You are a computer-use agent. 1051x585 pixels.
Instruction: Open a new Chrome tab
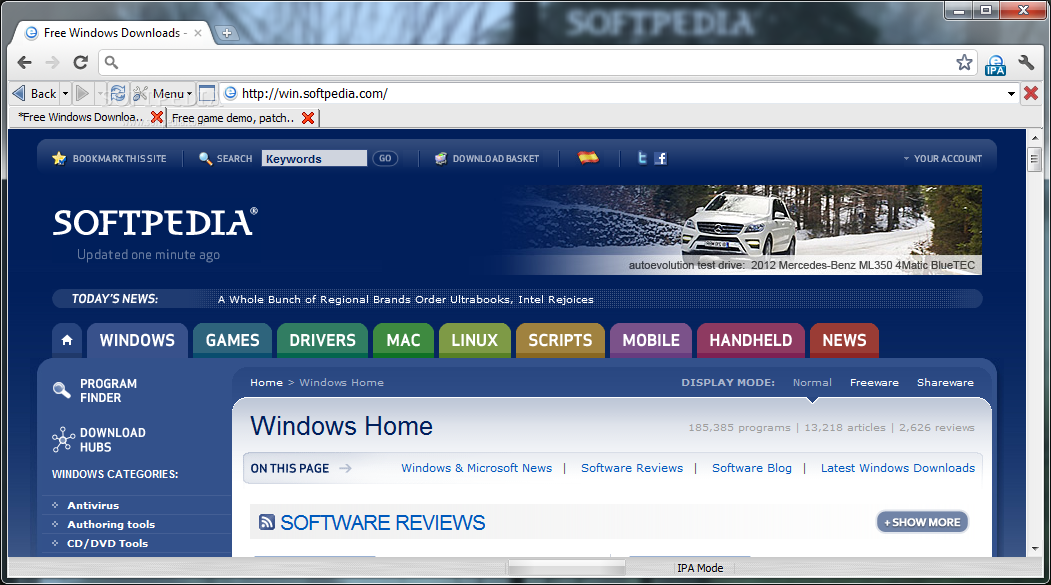(x=227, y=33)
